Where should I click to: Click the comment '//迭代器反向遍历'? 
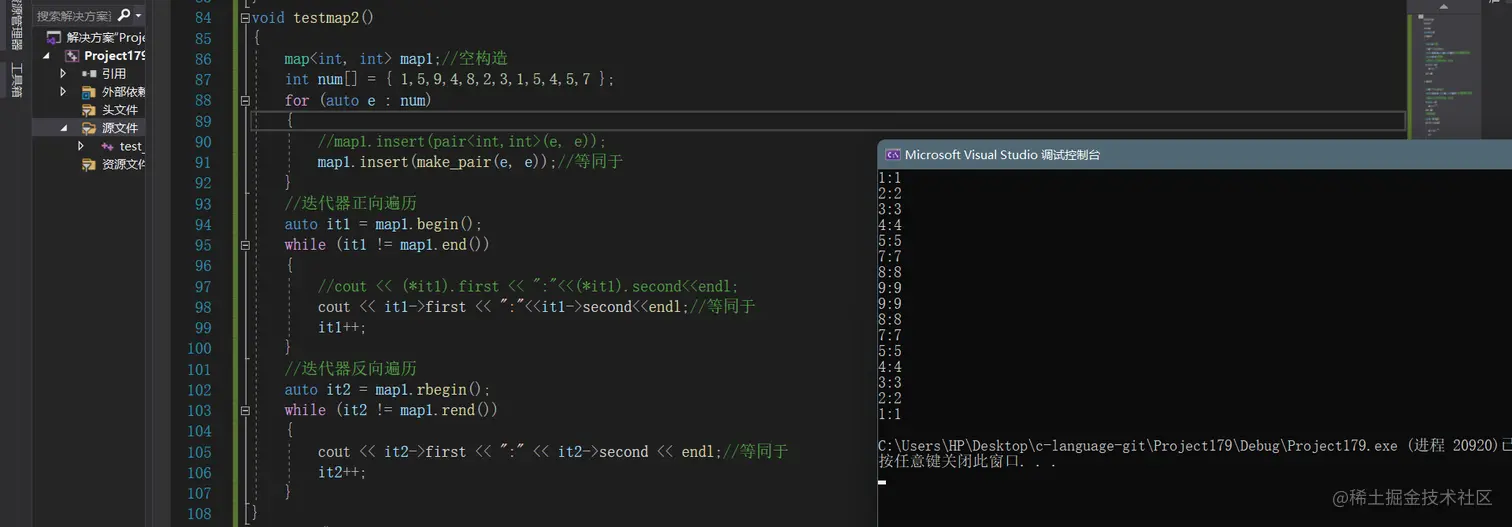click(x=351, y=369)
